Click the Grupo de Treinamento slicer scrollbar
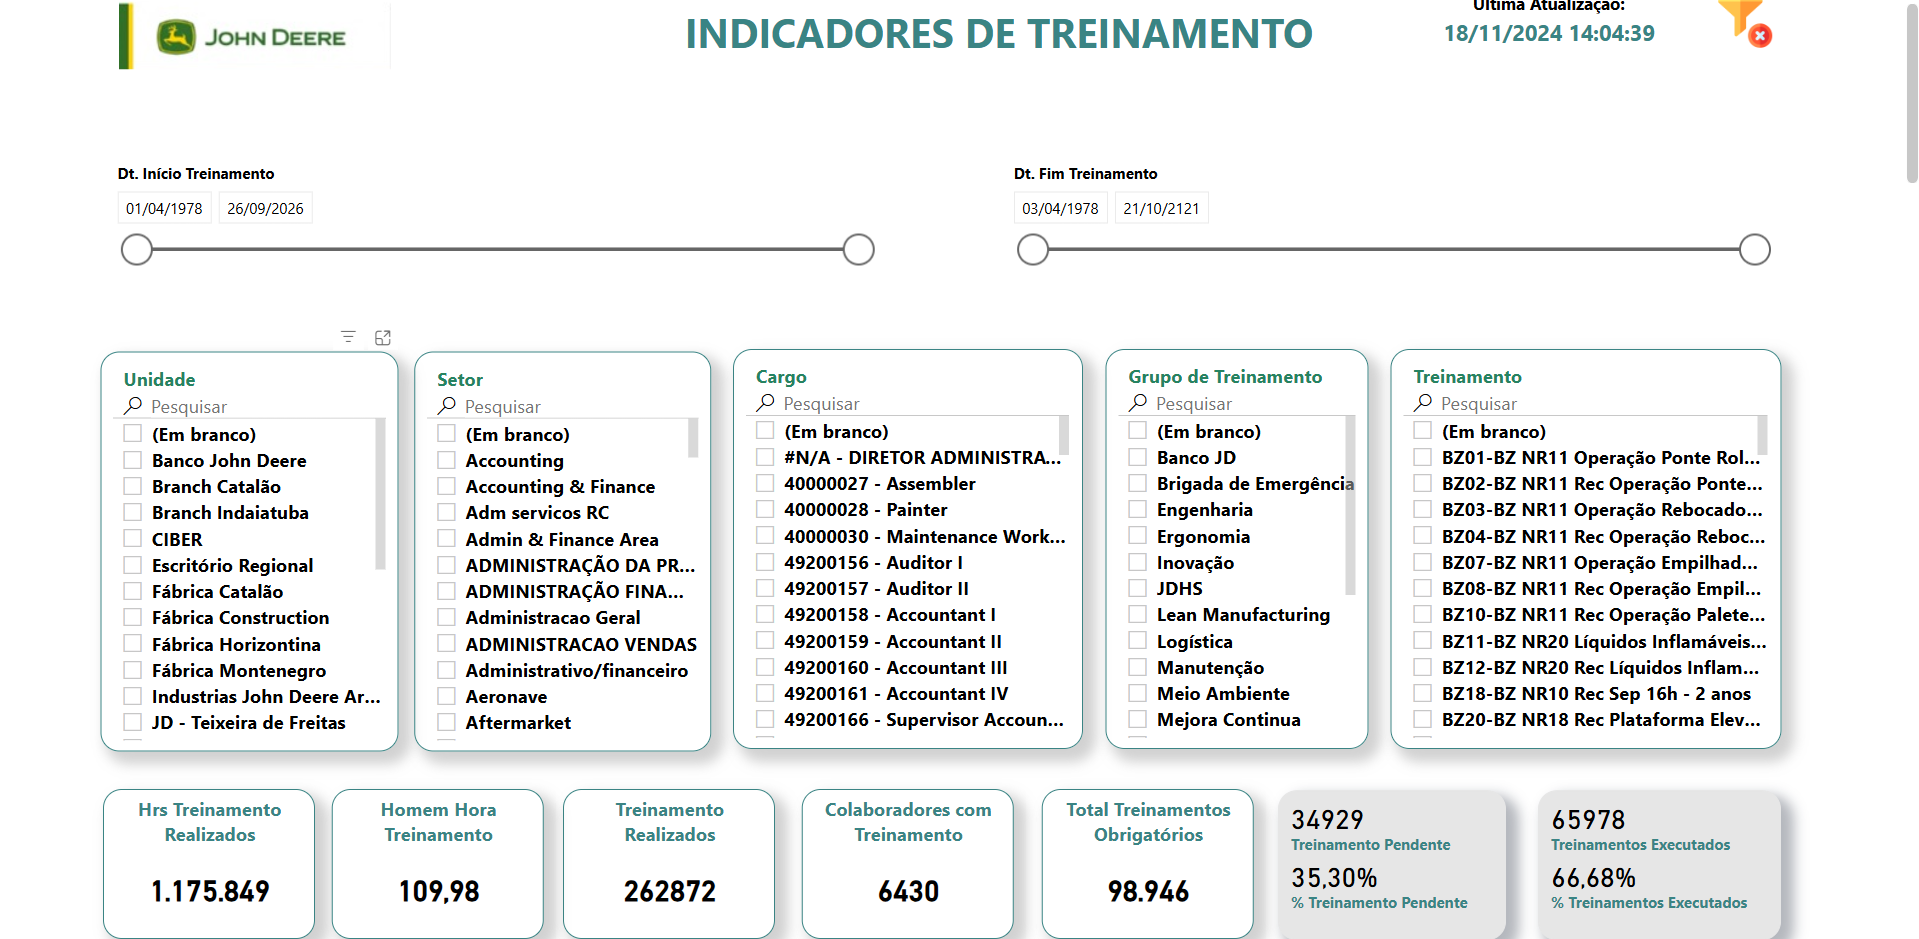 pos(1350,505)
